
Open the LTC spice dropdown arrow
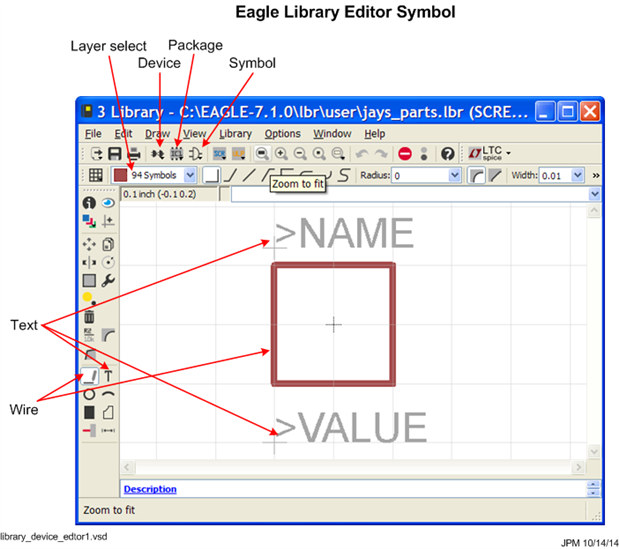click(508, 153)
